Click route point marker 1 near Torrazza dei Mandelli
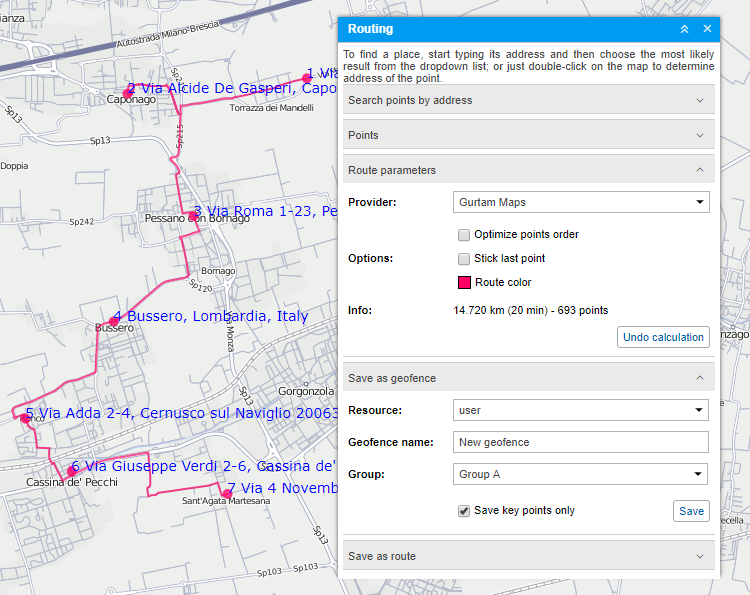Image resolution: width=750 pixels, height=595 pixels. click(x=307, y=78)
